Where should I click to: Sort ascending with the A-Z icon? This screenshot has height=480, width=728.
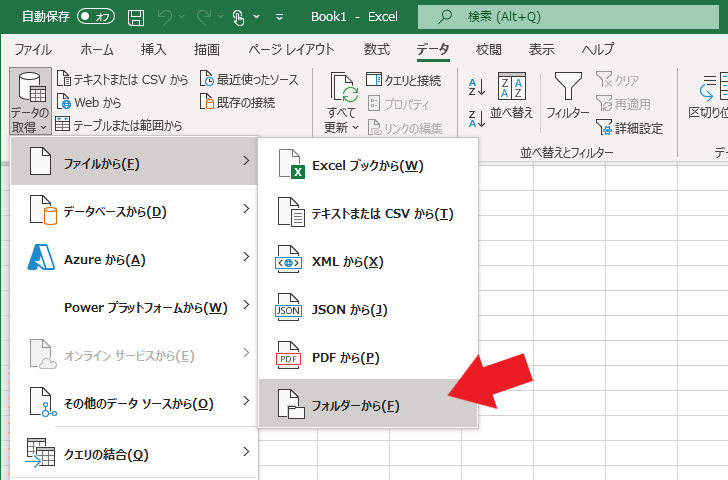pos(477,87)
